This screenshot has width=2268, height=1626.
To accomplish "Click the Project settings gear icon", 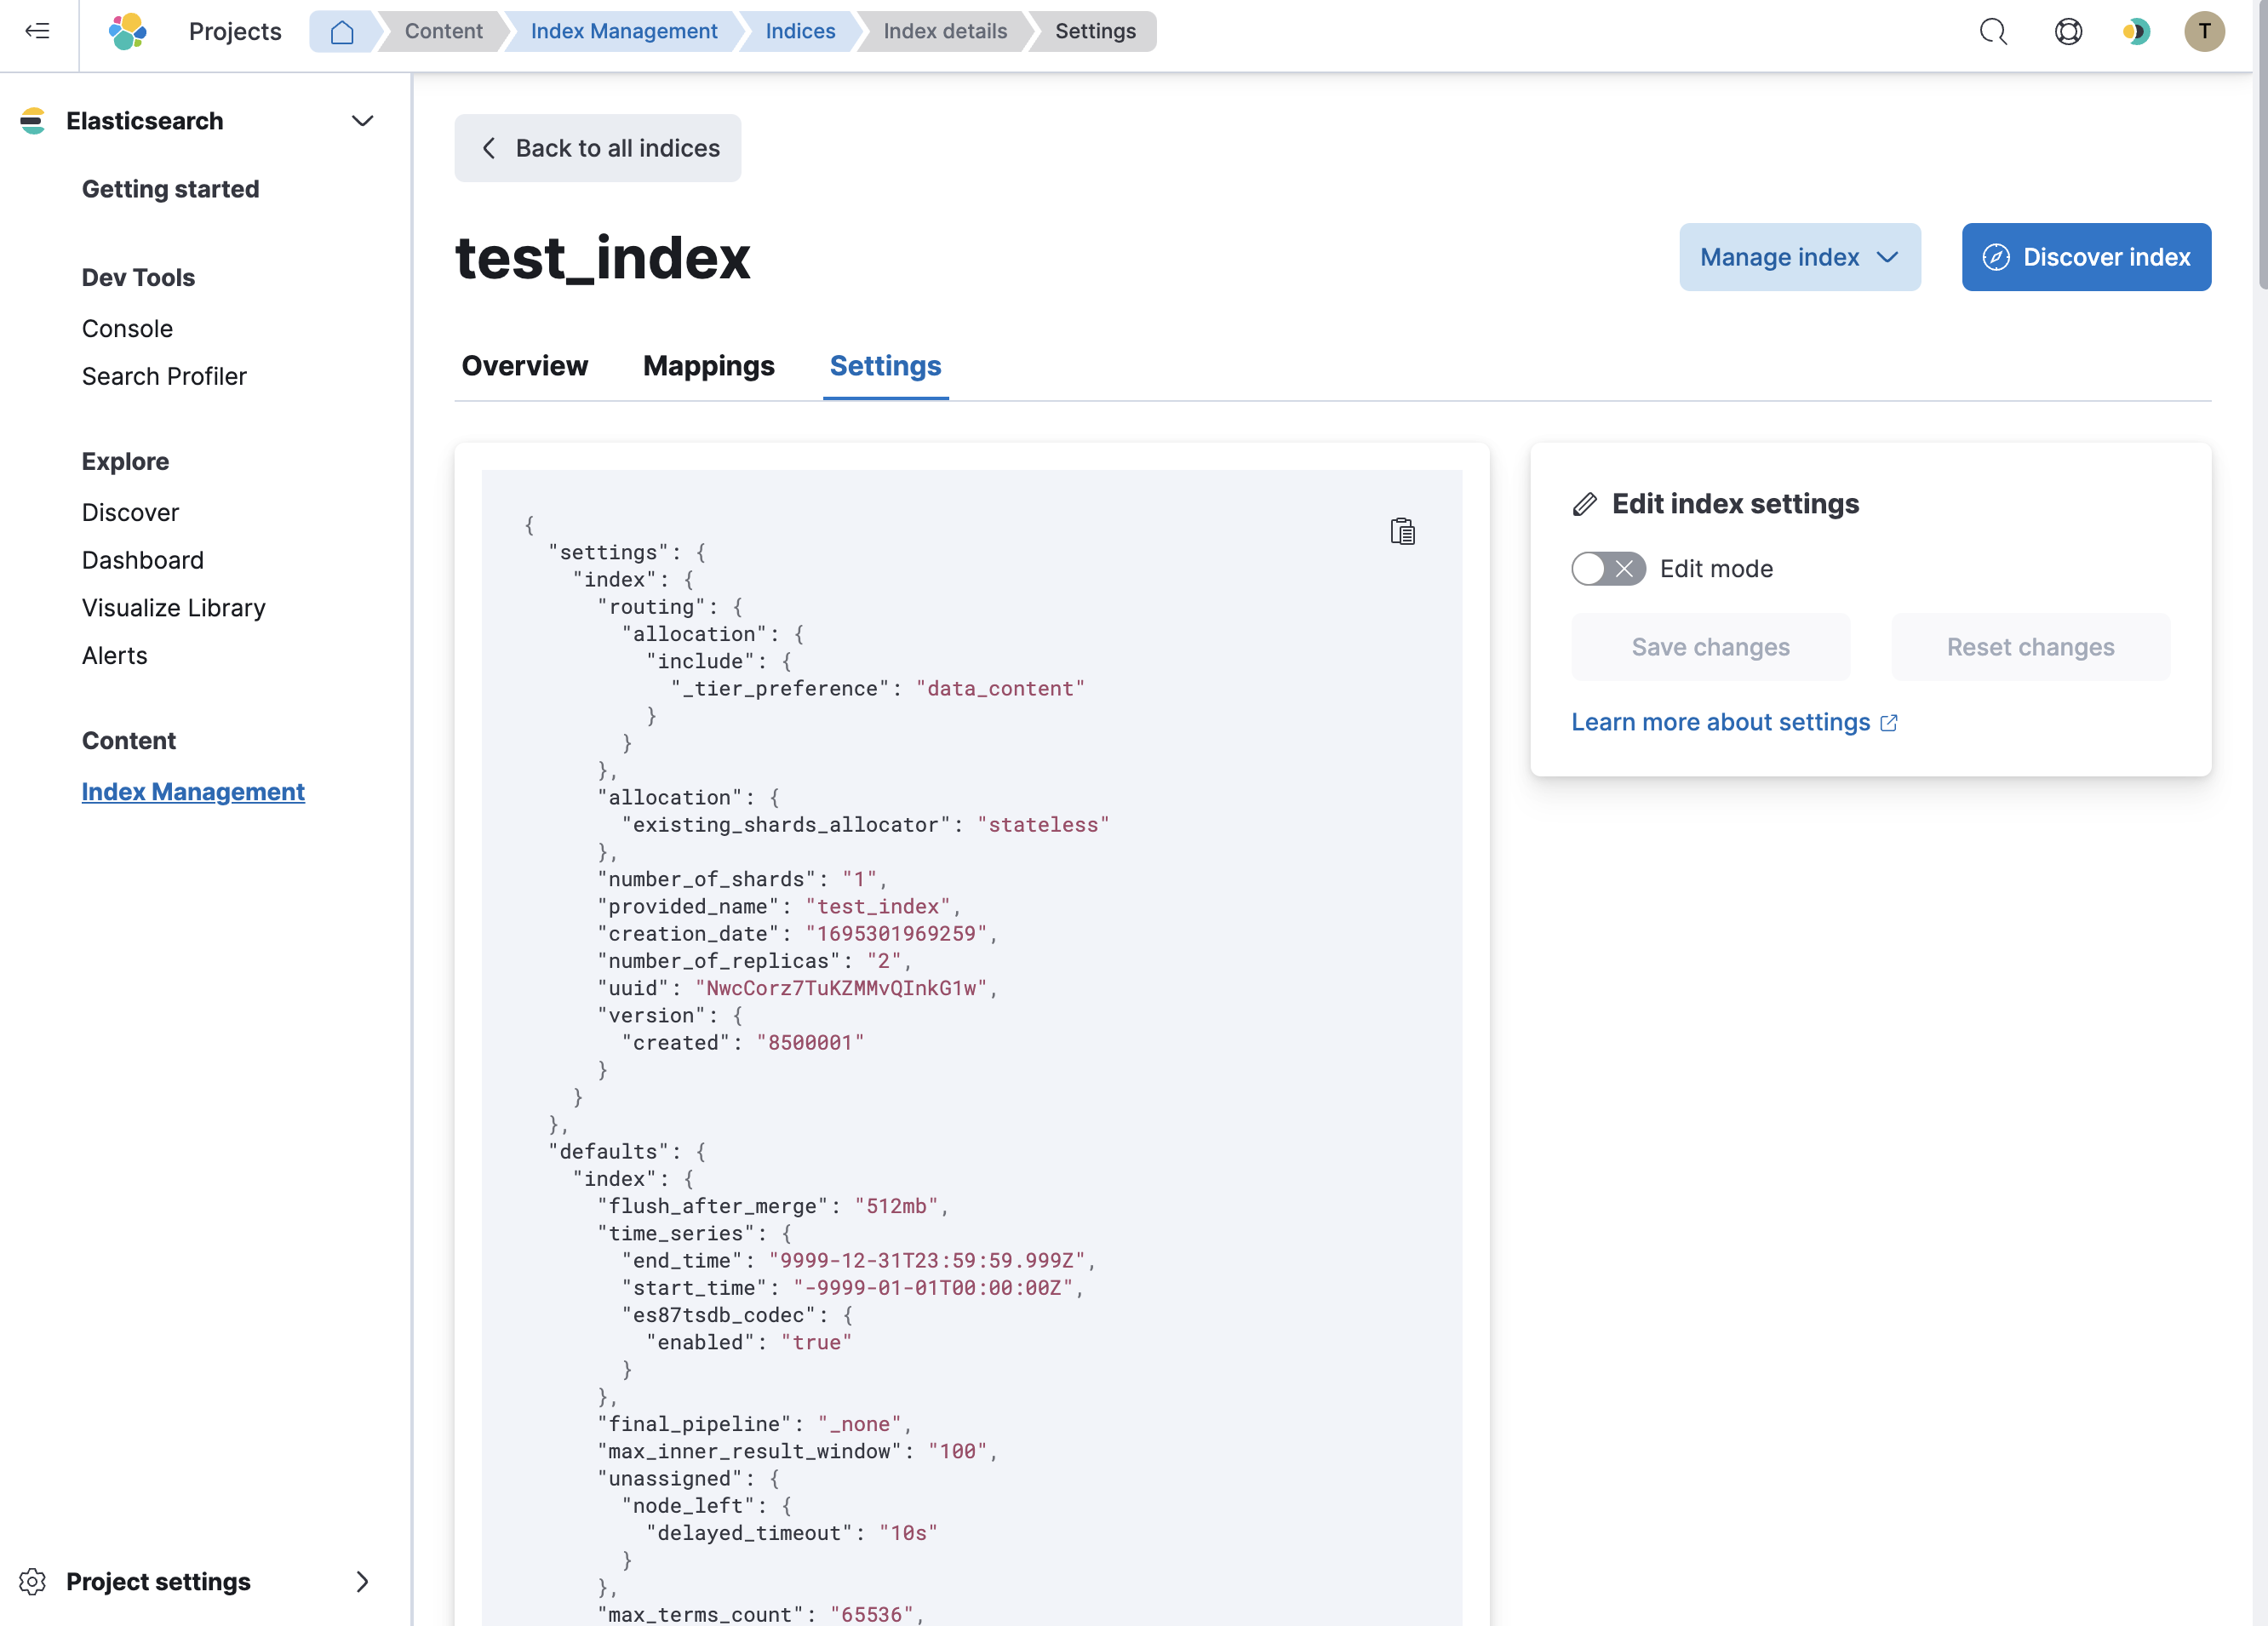I will click(32, 1581).
